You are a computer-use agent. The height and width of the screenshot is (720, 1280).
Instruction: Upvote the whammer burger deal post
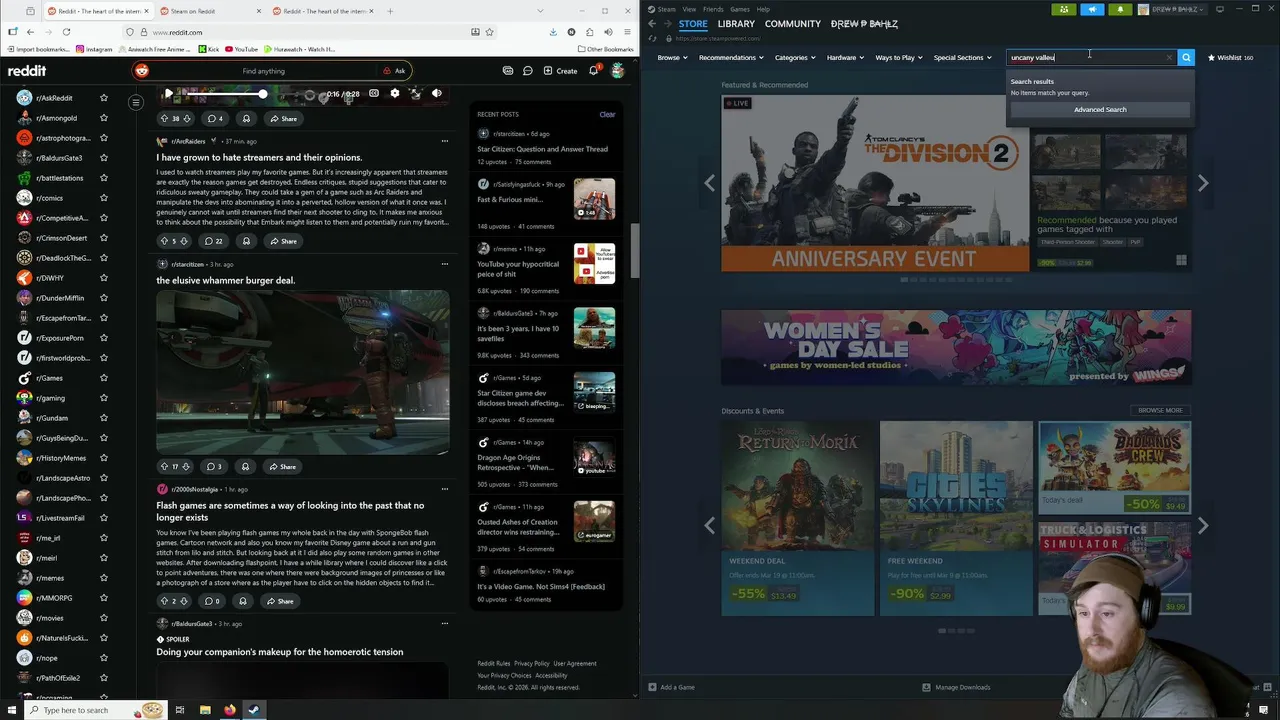pyautogui.click(x=165, y=466)
